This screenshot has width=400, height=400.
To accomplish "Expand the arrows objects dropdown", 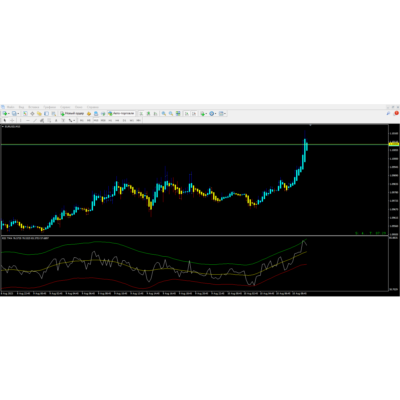I will [74, 120].
